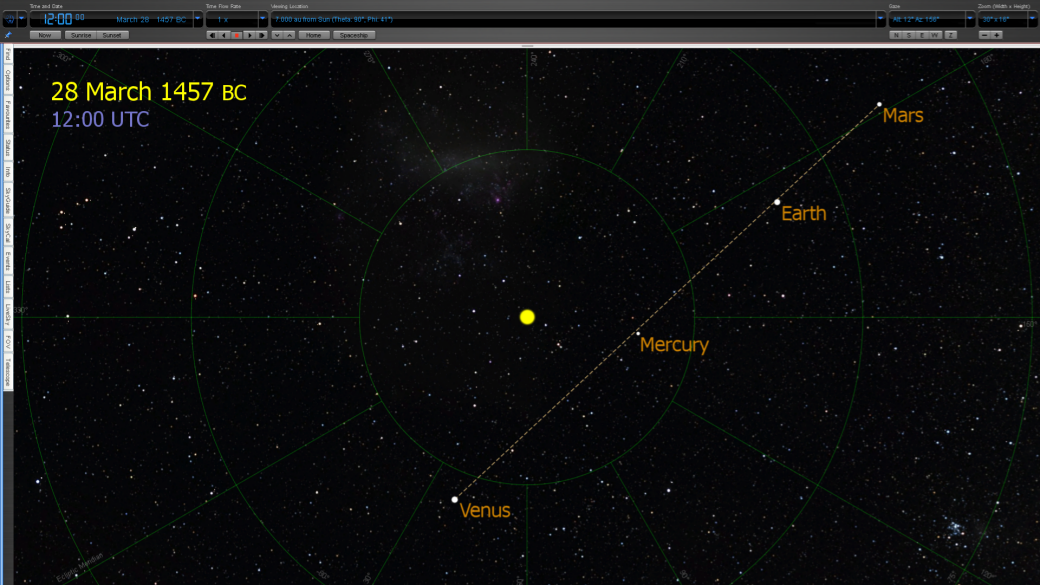
Task: Open the Find side tab
Action: pyautogui.click(x=8, y=54)
